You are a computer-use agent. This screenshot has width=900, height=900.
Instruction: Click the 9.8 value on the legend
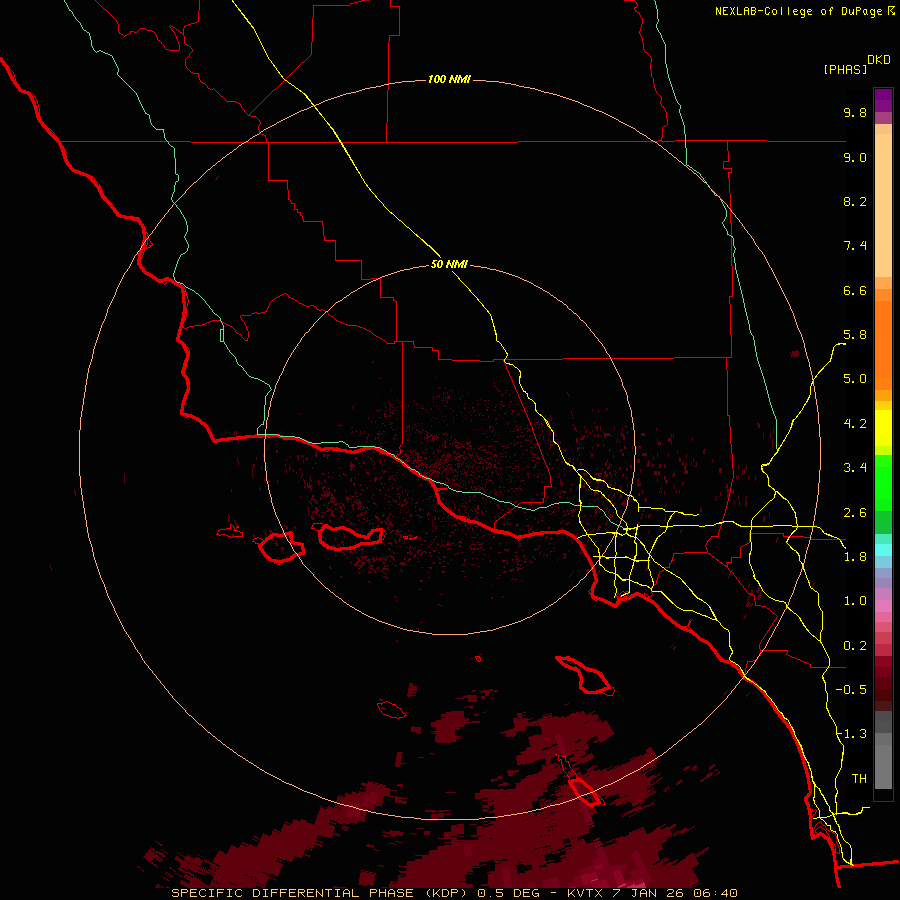[855, 112]
